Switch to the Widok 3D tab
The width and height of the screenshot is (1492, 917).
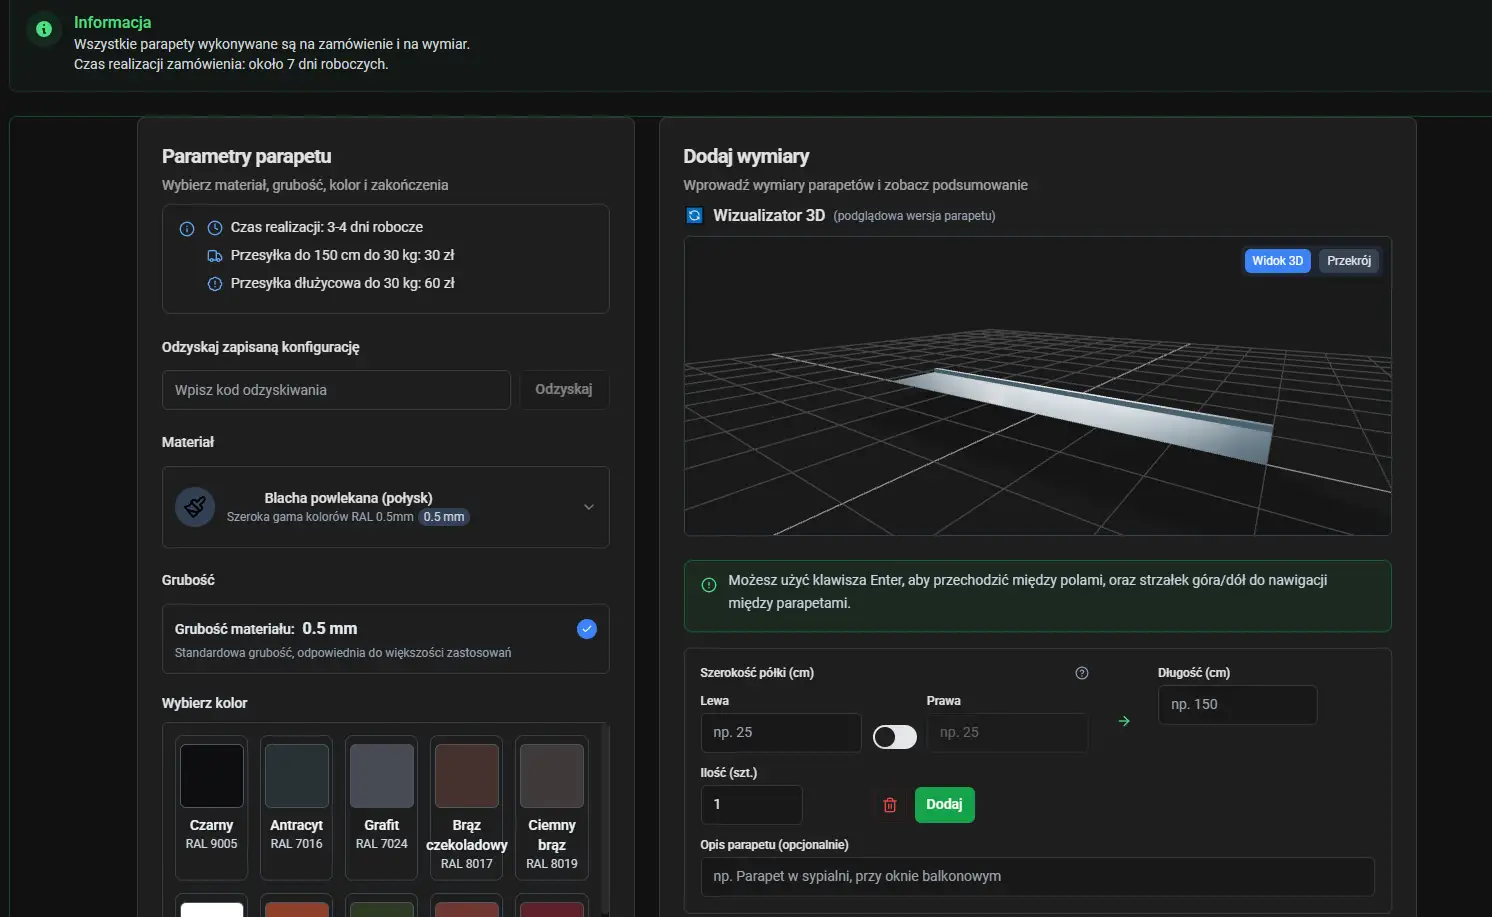coord(1277,261)
